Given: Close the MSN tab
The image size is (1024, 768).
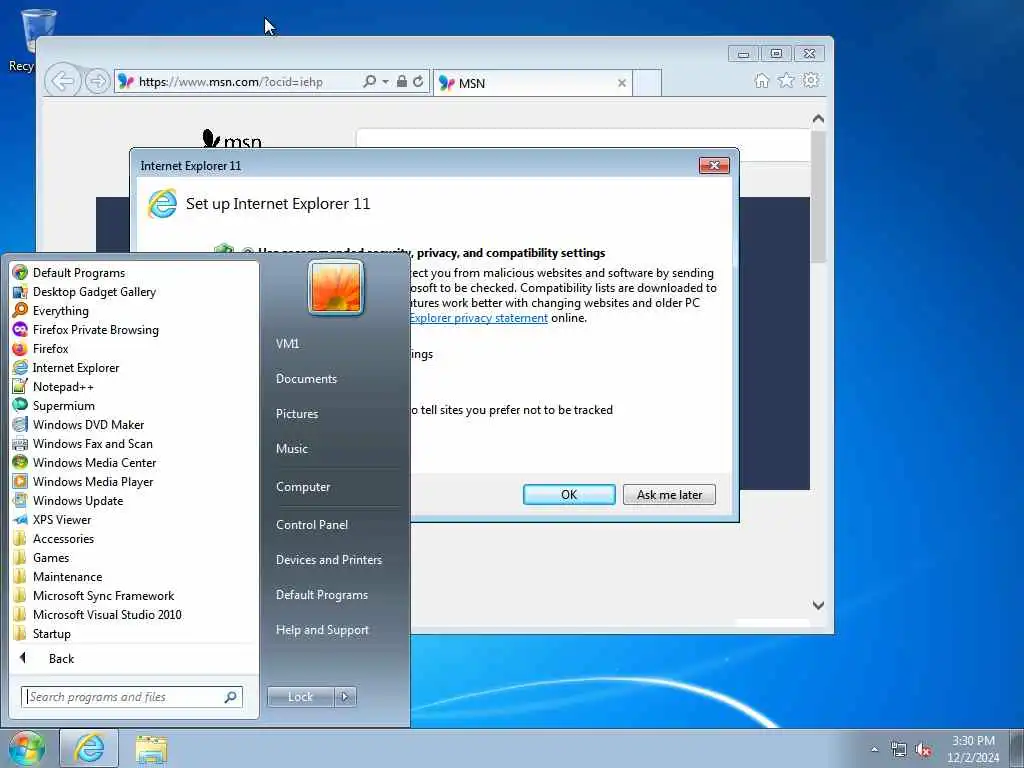Looking at the screenshot, I should [x=622, y=83].
